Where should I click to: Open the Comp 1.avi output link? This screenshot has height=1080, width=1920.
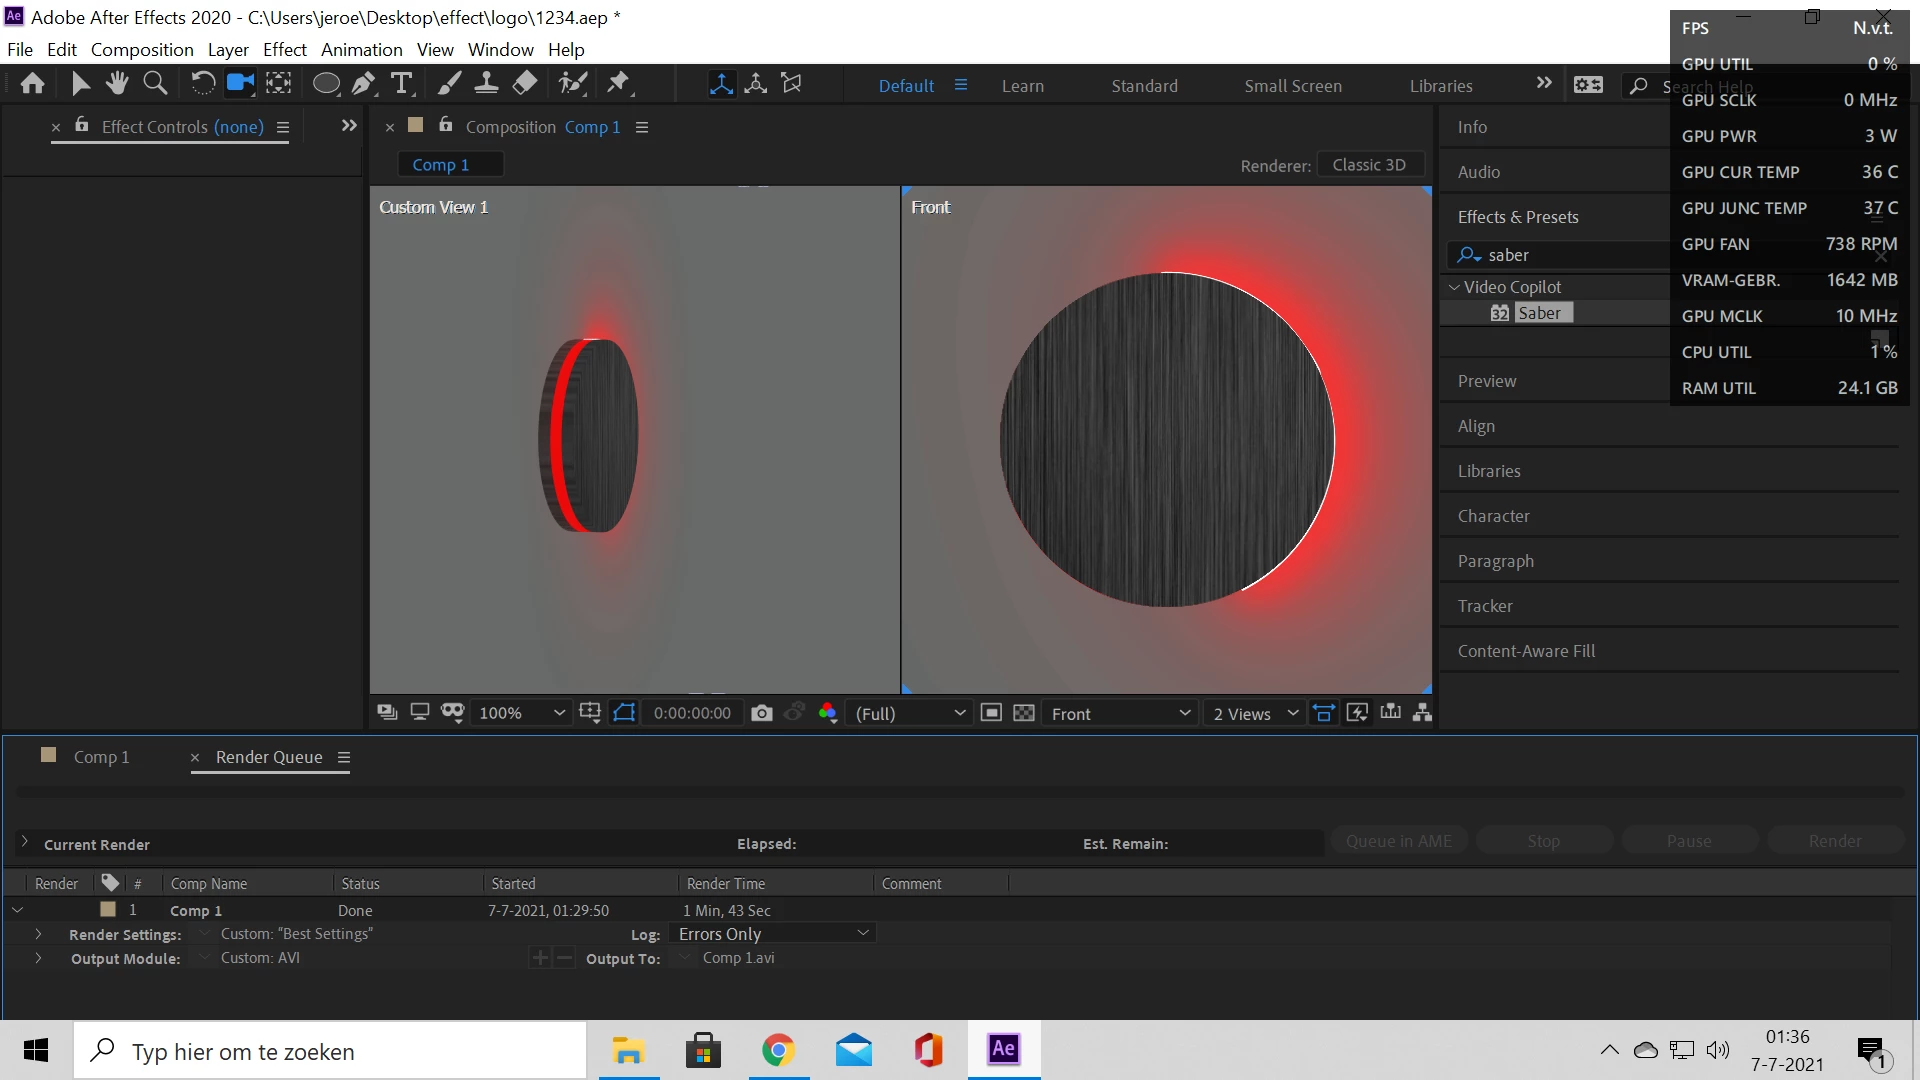pyautogui.click(x=738, y=958)
